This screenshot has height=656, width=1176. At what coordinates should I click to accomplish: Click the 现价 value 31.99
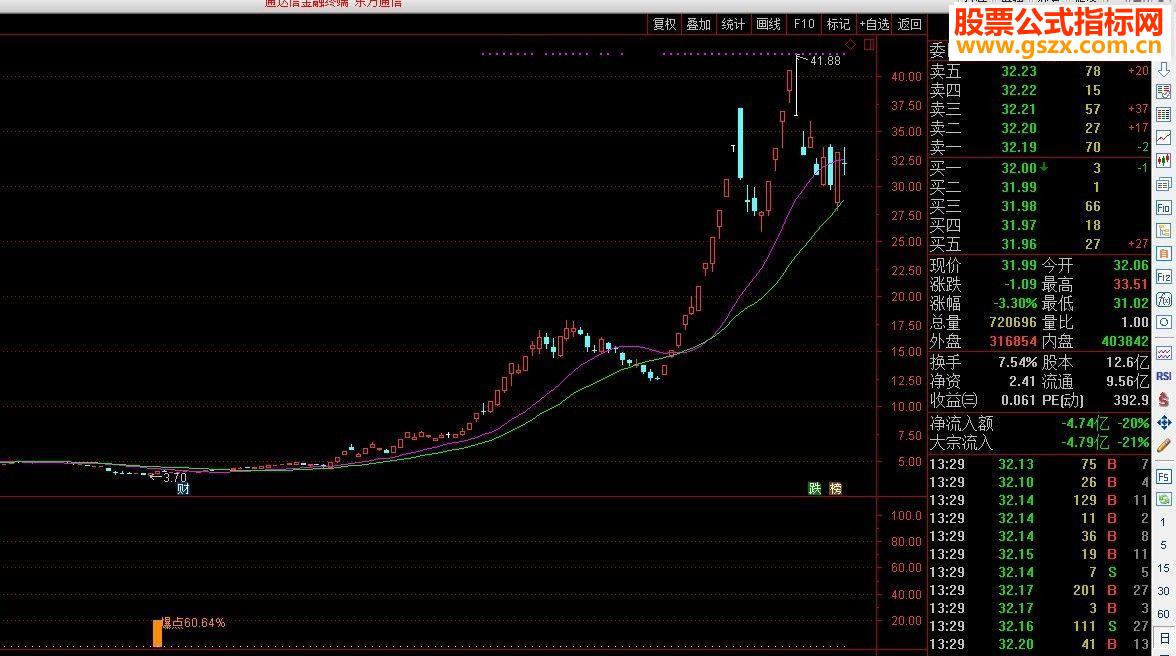coord(1018,265)
